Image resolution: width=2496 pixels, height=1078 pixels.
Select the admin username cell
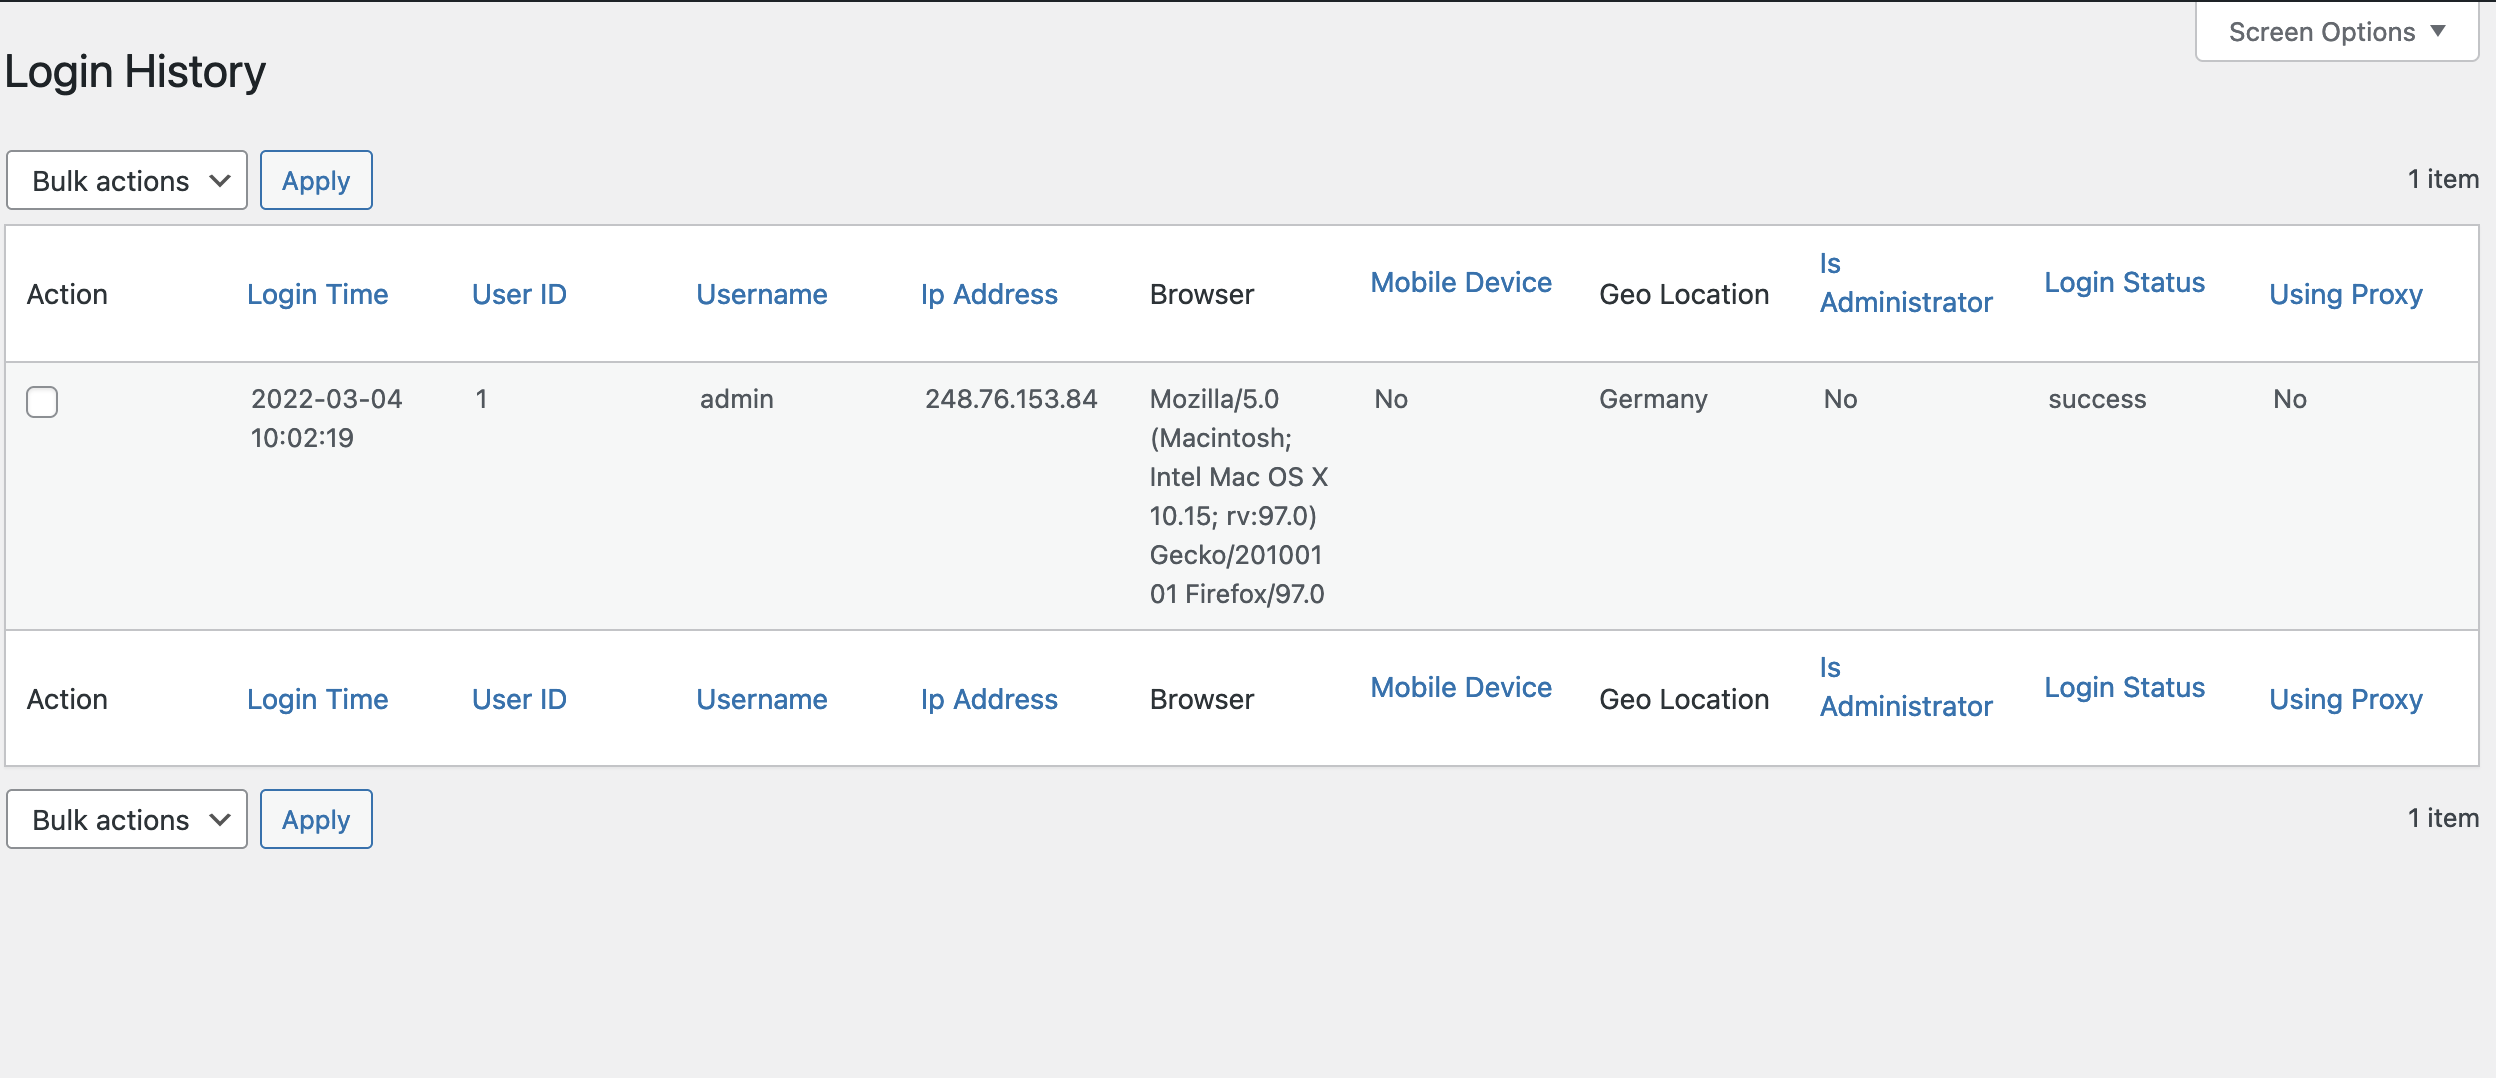[x=735, y=398]
